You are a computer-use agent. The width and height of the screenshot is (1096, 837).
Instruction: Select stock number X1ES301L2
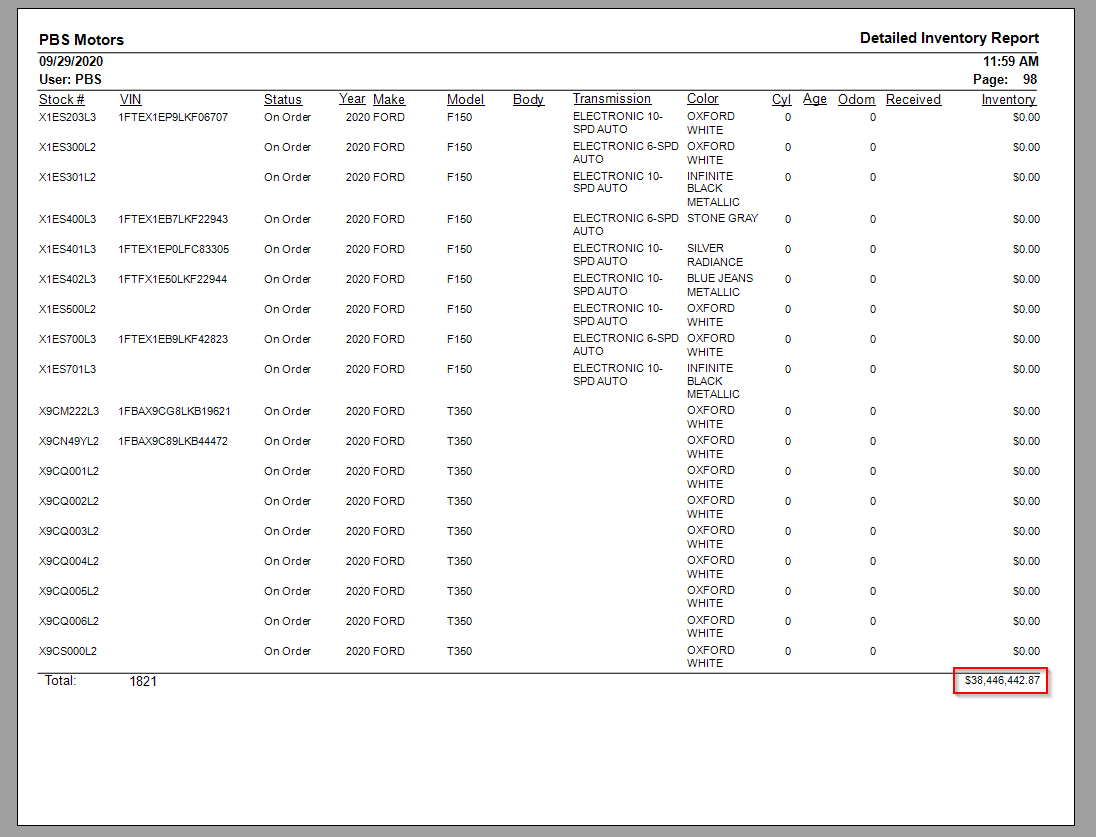67,178
